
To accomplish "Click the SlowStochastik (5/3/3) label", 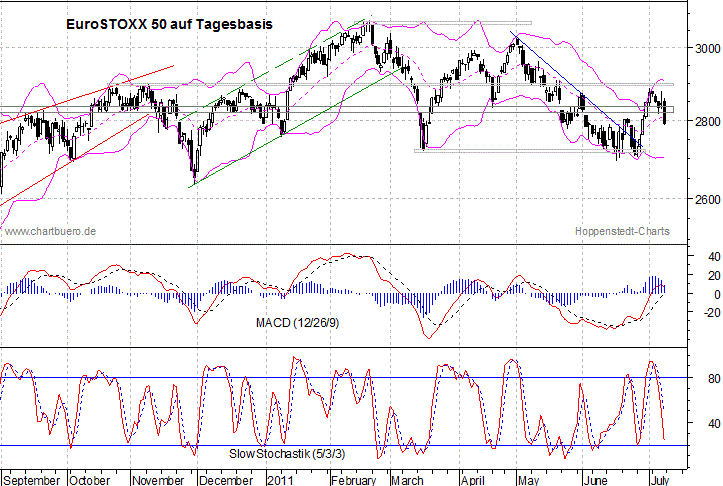I will point(287,453).
